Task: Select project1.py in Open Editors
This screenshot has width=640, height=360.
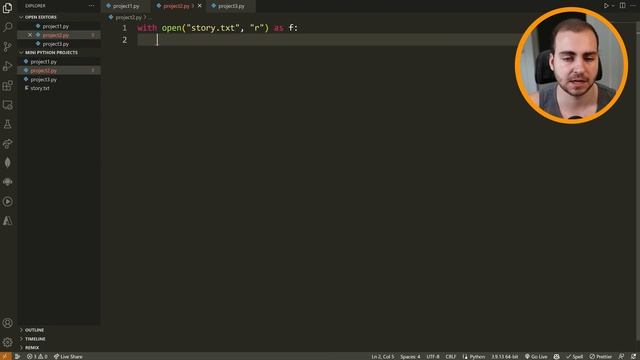Action: tap(56, 26)
